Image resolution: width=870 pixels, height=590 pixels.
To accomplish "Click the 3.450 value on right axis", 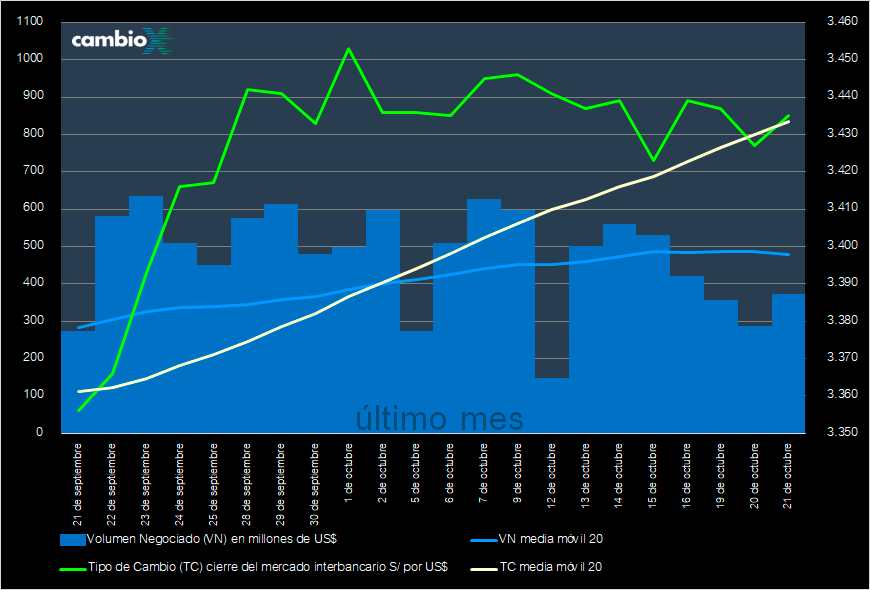I will tap(842, 59).
